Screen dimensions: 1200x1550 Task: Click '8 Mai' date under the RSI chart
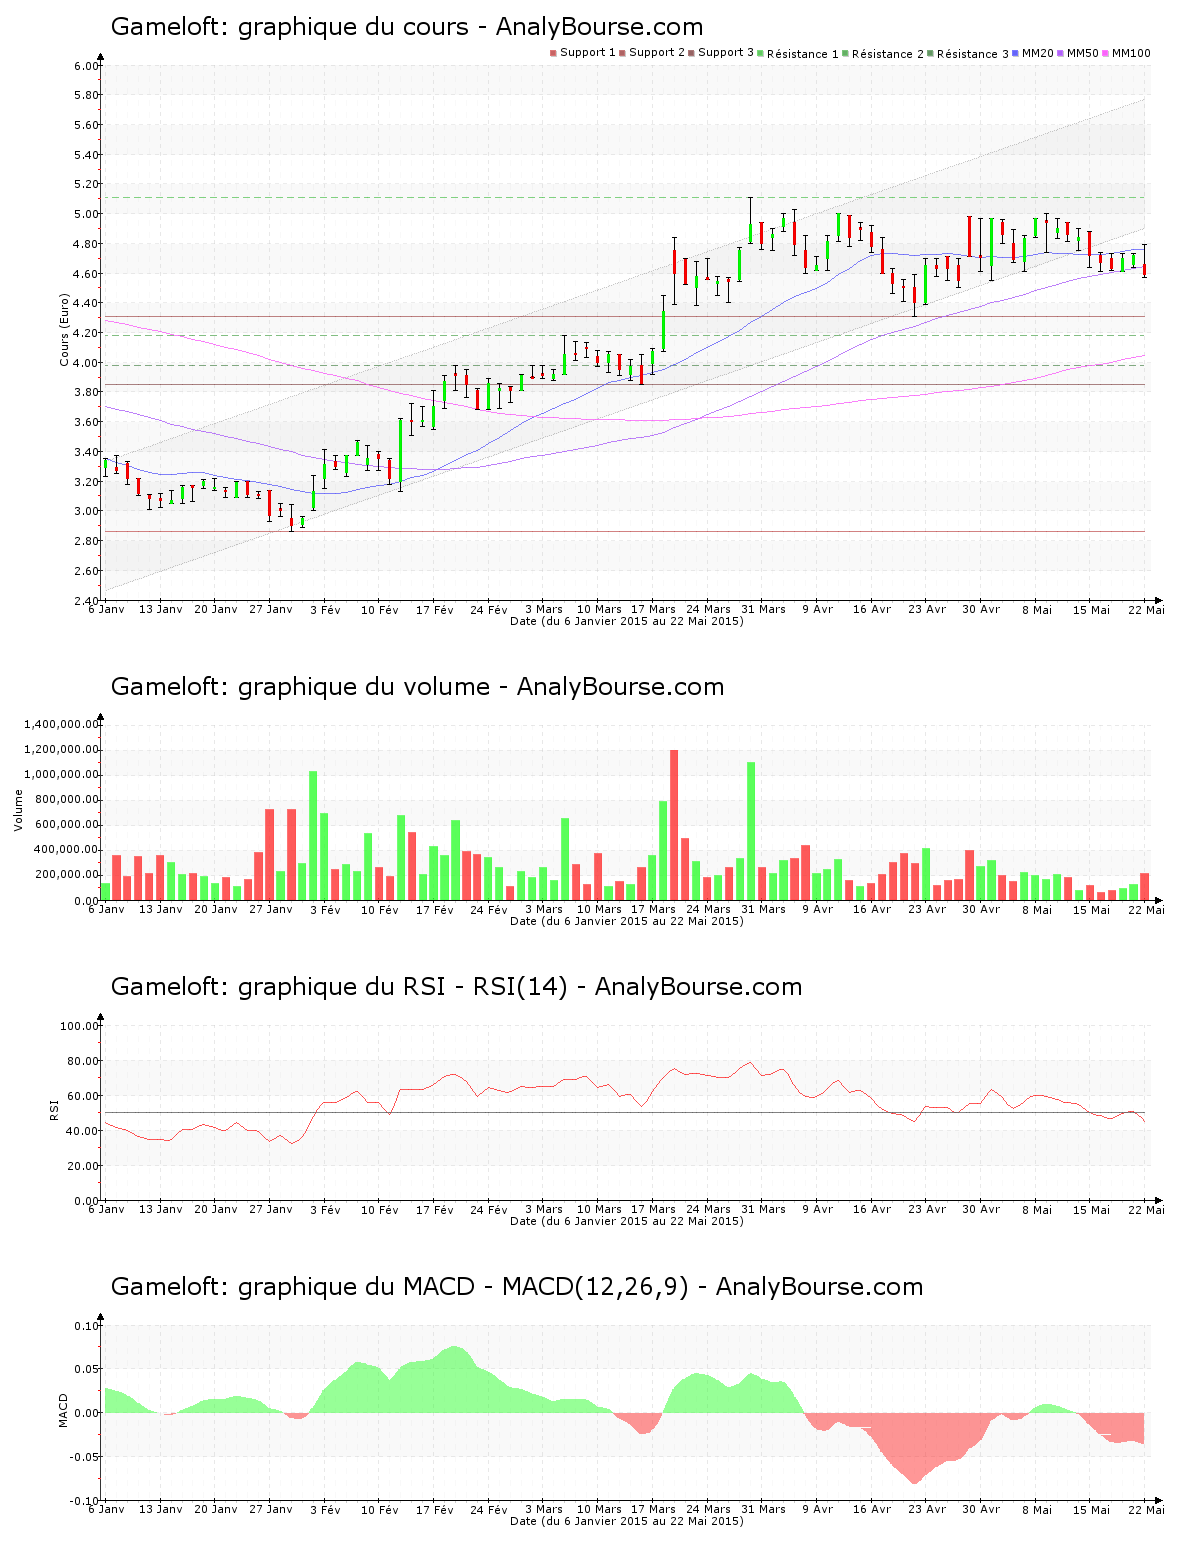click(x=1037, y=1209)
